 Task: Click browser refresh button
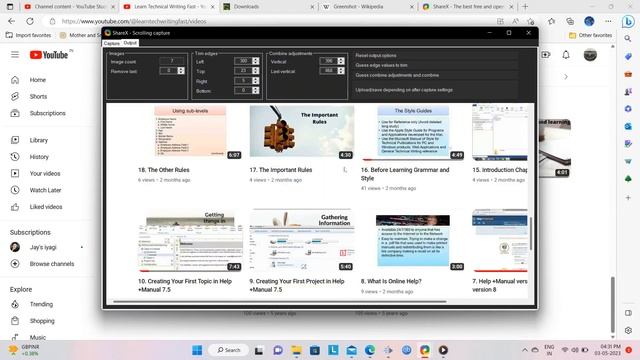click(x=30, y=21)
